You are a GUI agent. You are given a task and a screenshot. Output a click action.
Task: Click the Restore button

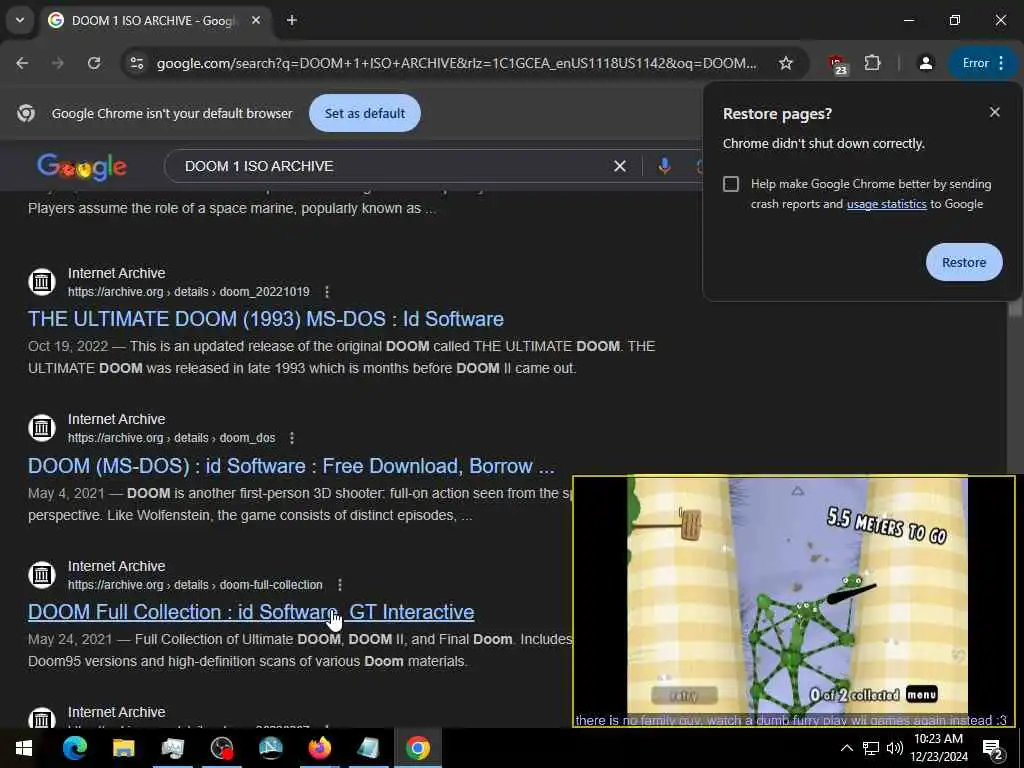(x=964, y=262)
